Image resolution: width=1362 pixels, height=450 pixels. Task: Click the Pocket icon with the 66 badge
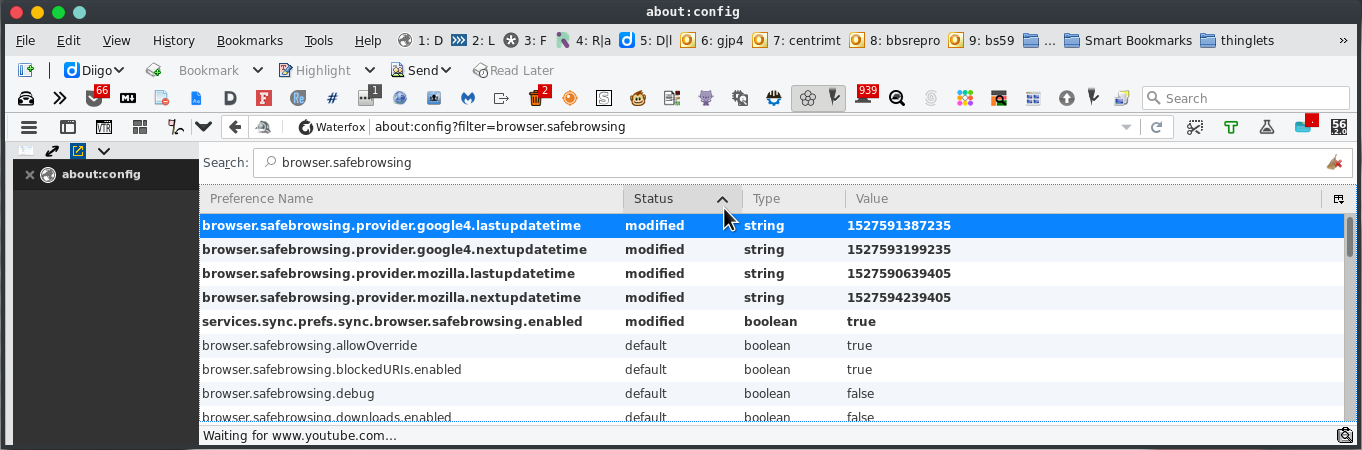(95, 98)
